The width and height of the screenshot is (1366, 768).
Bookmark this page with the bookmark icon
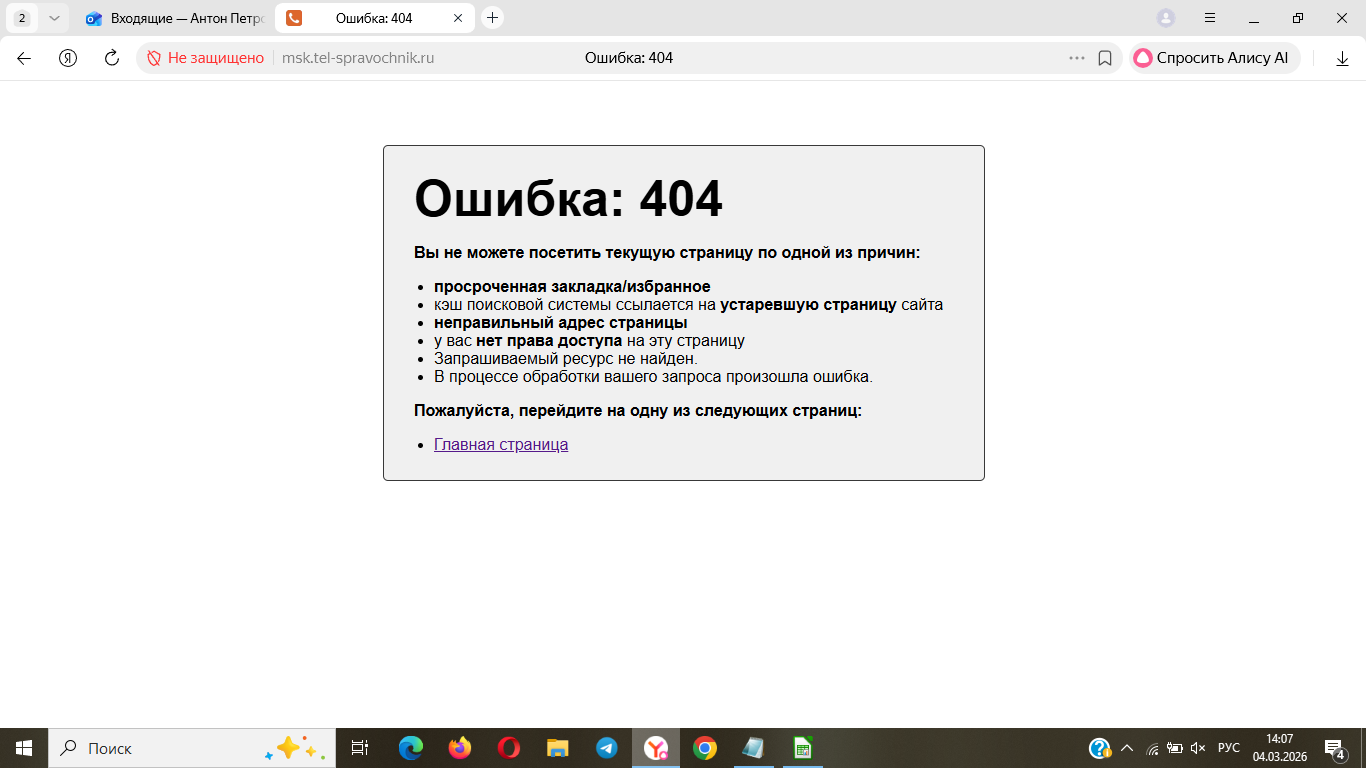click(1105, 58)
